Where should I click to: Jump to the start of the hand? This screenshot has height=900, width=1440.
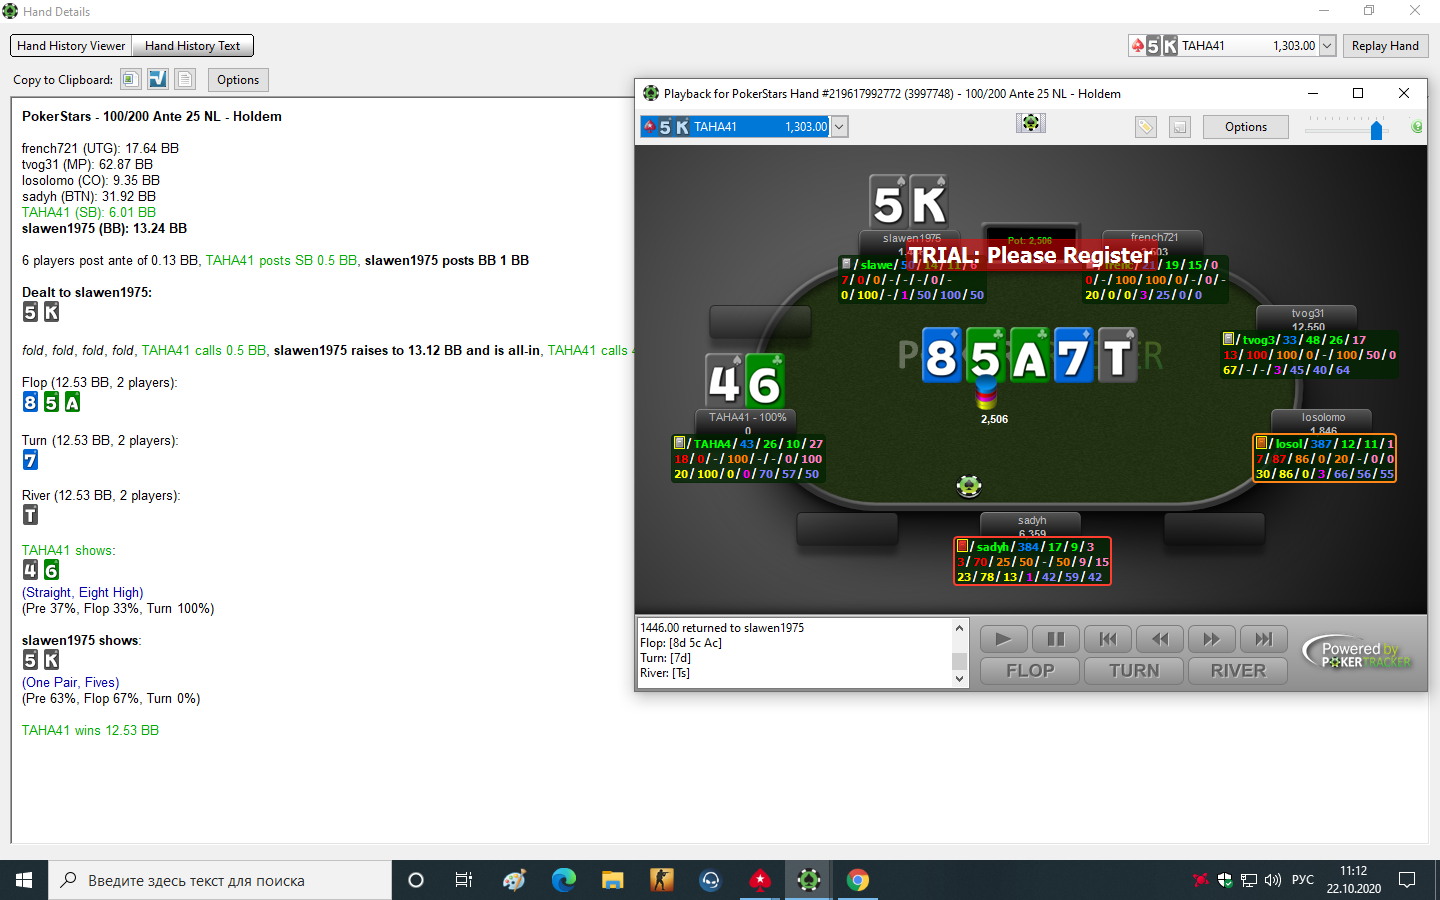click(x=1107, y=639)
